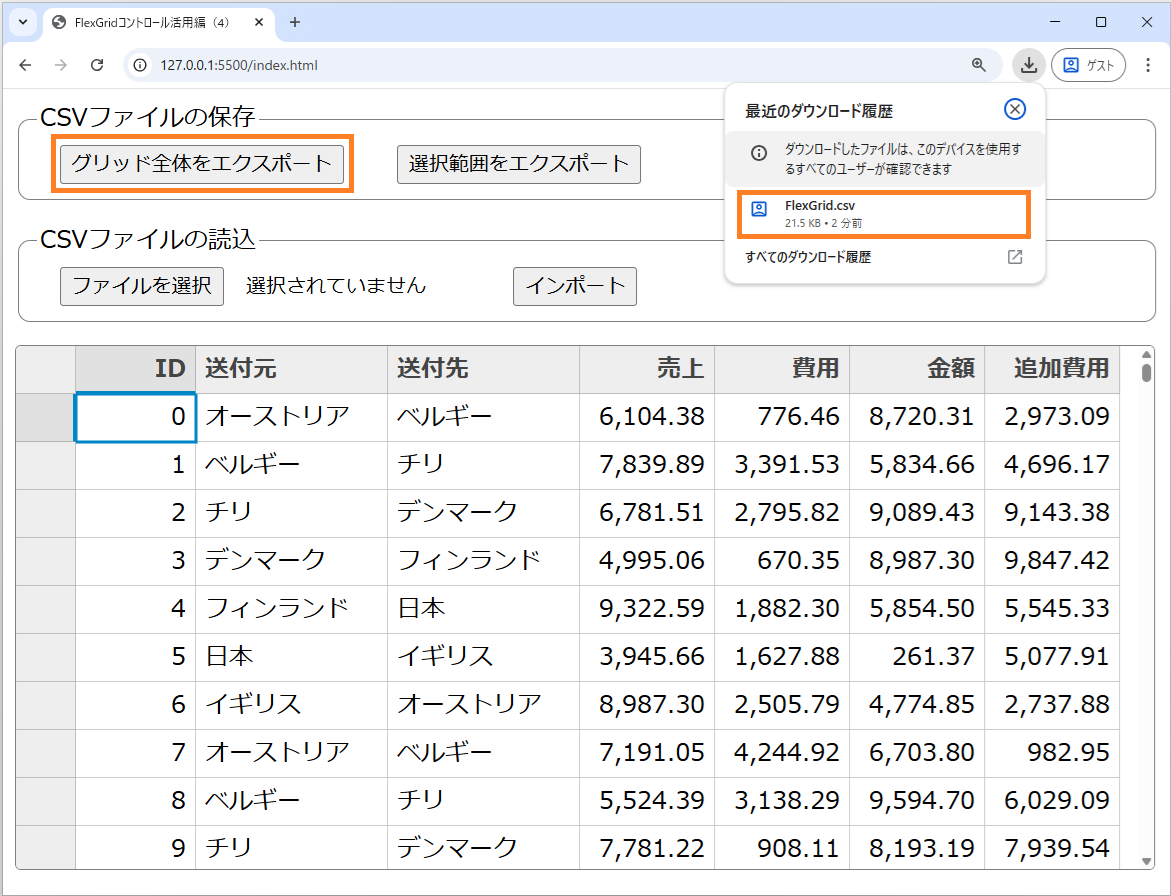
Task: Click the 送付先 column header
Action: (x=483, y=369)
